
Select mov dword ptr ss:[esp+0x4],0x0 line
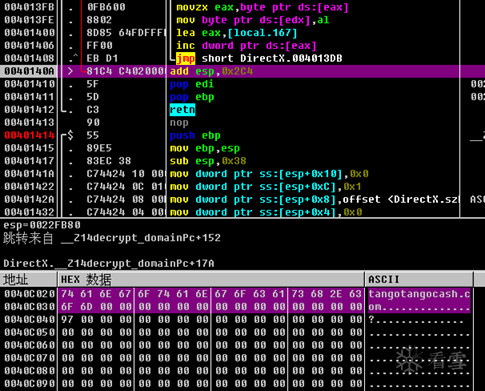[266, 212]
